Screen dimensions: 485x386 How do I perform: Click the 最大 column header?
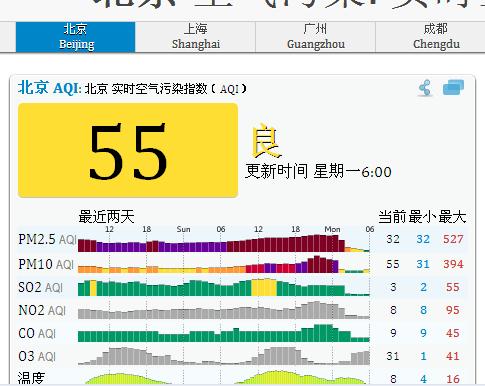[452, 217]
